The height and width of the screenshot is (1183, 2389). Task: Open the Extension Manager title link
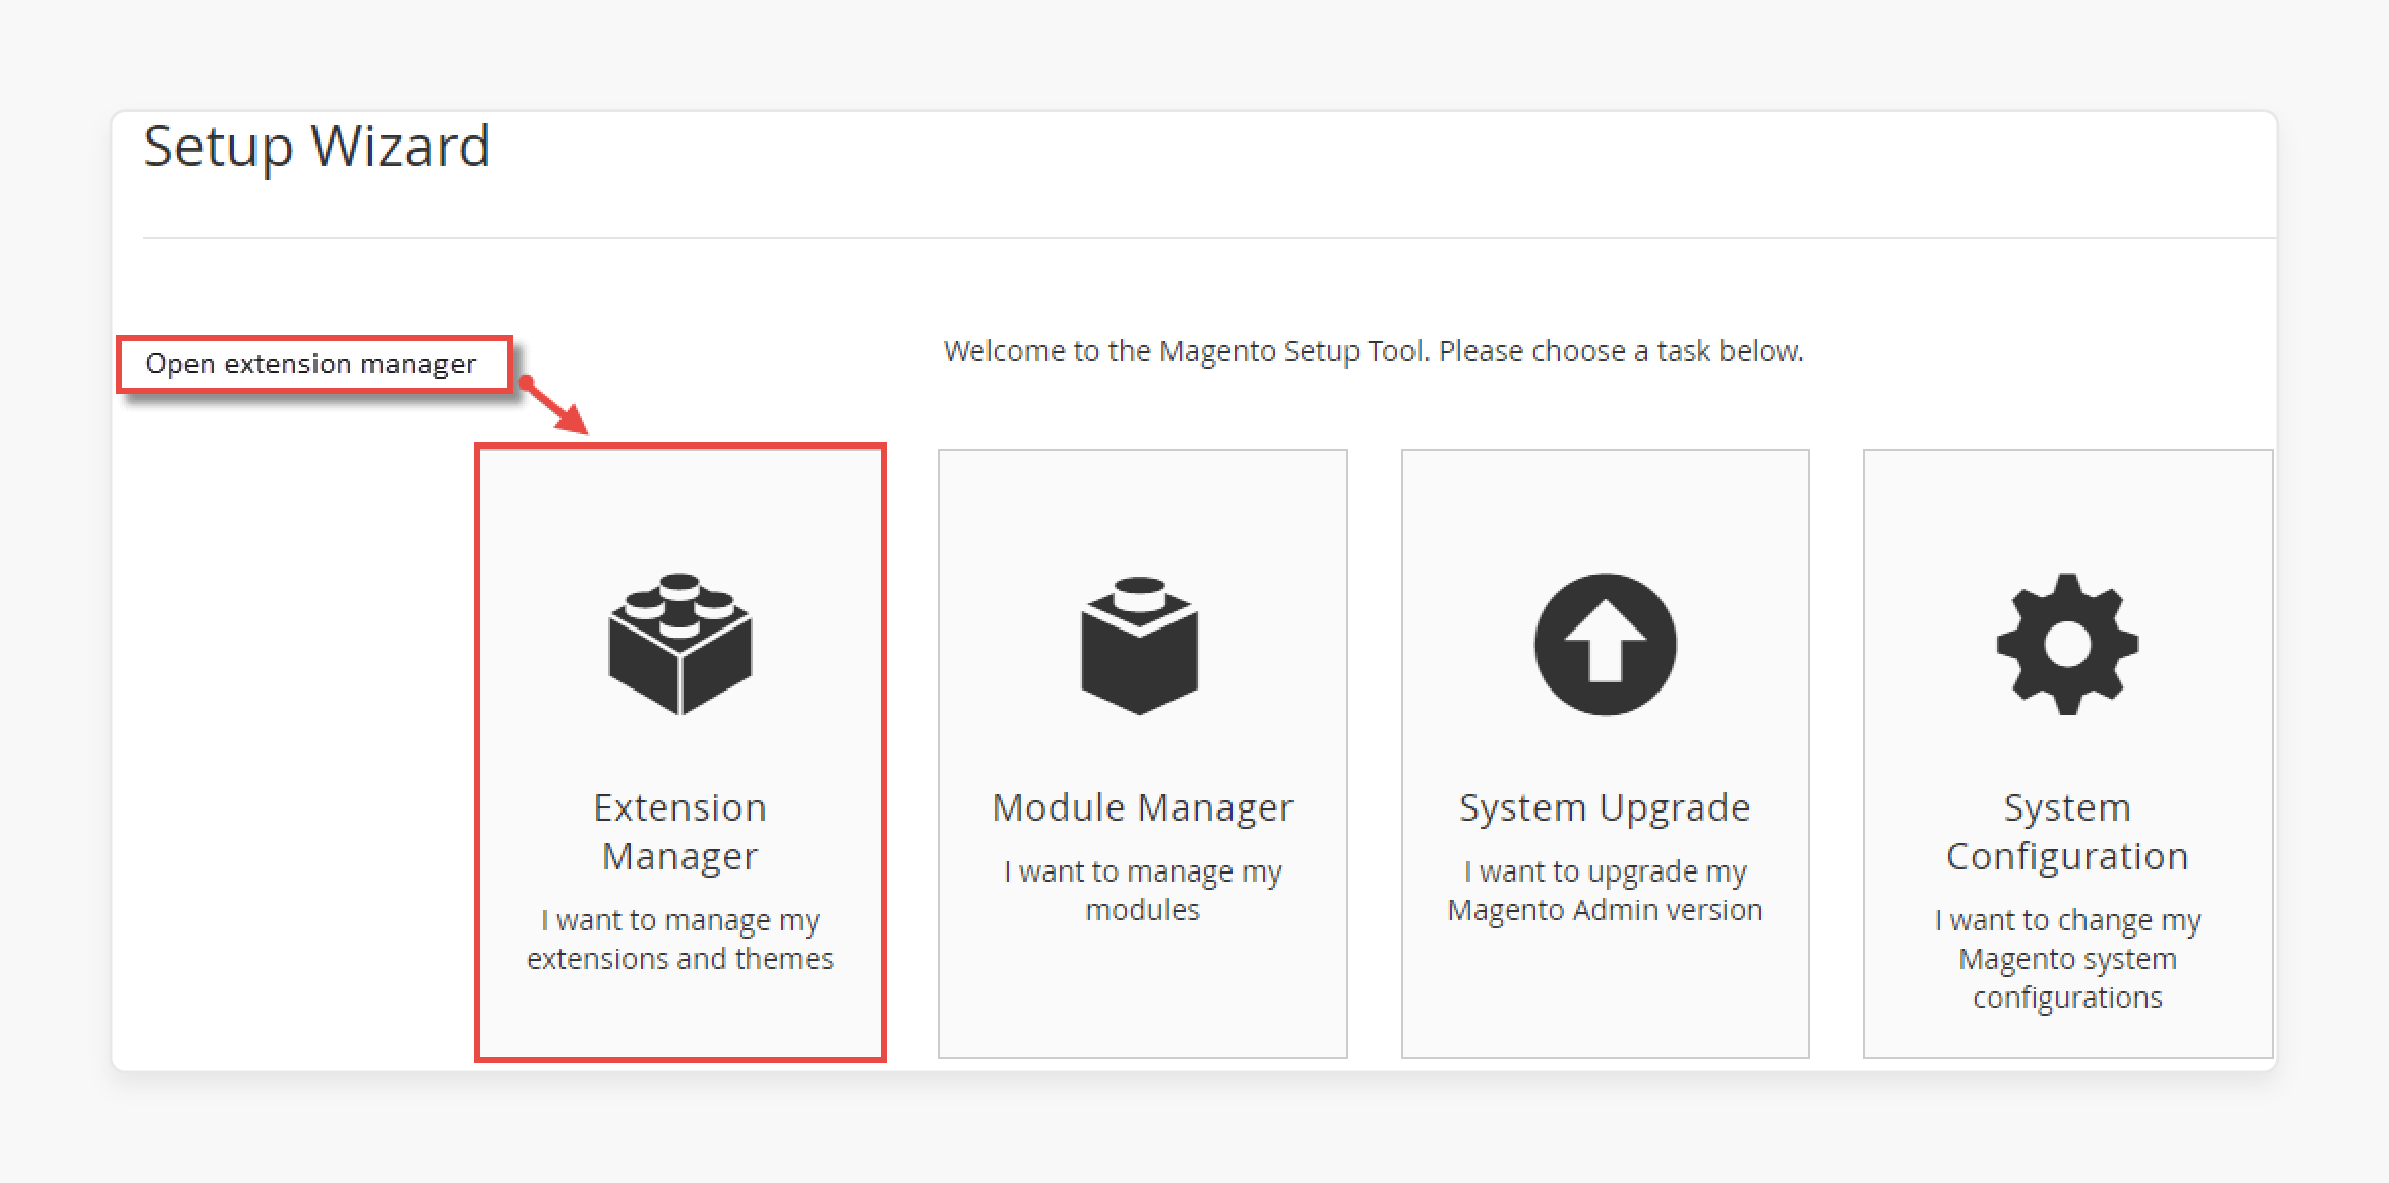click(x=680, y=832)
